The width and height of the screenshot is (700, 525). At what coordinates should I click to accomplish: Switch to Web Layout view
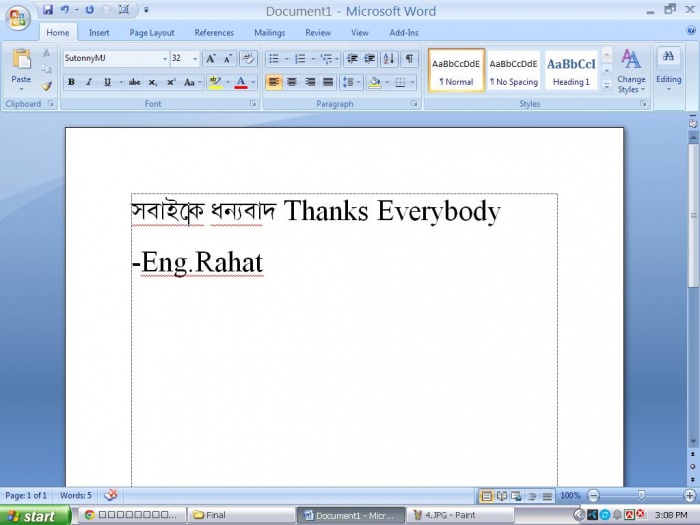[x=517, y=496]
